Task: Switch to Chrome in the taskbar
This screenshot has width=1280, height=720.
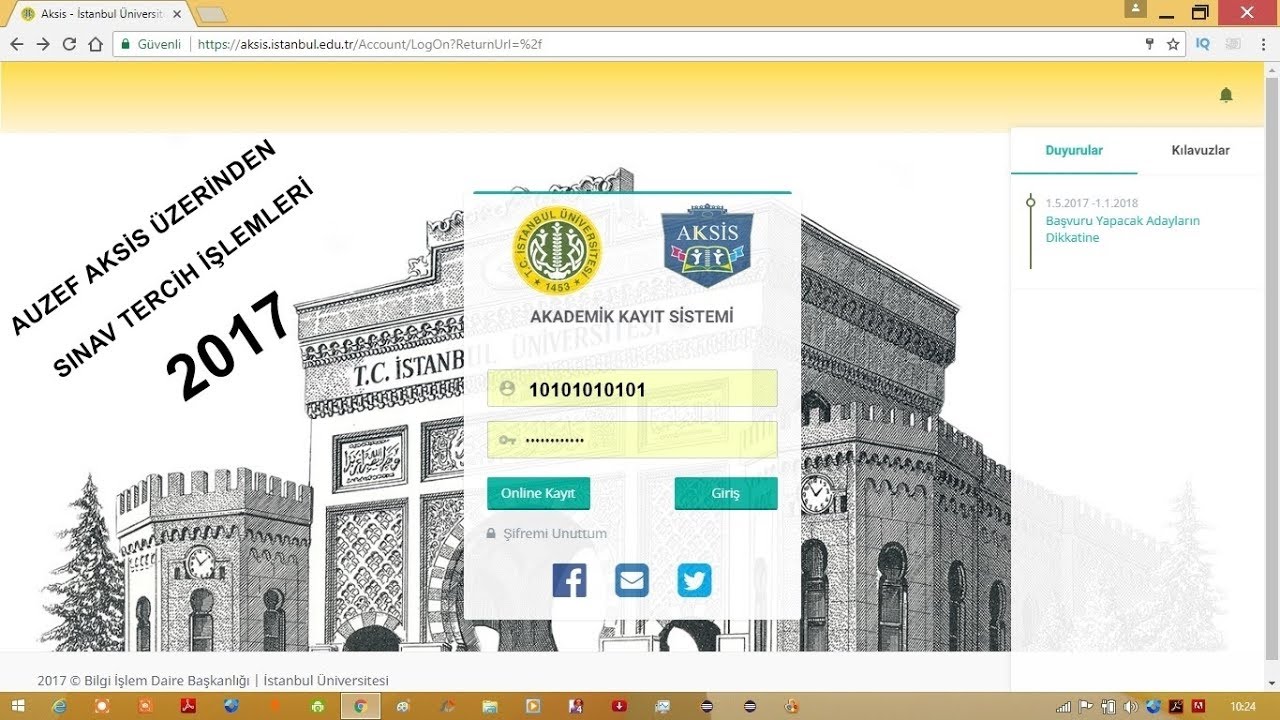Action: [x=361, y=706]
